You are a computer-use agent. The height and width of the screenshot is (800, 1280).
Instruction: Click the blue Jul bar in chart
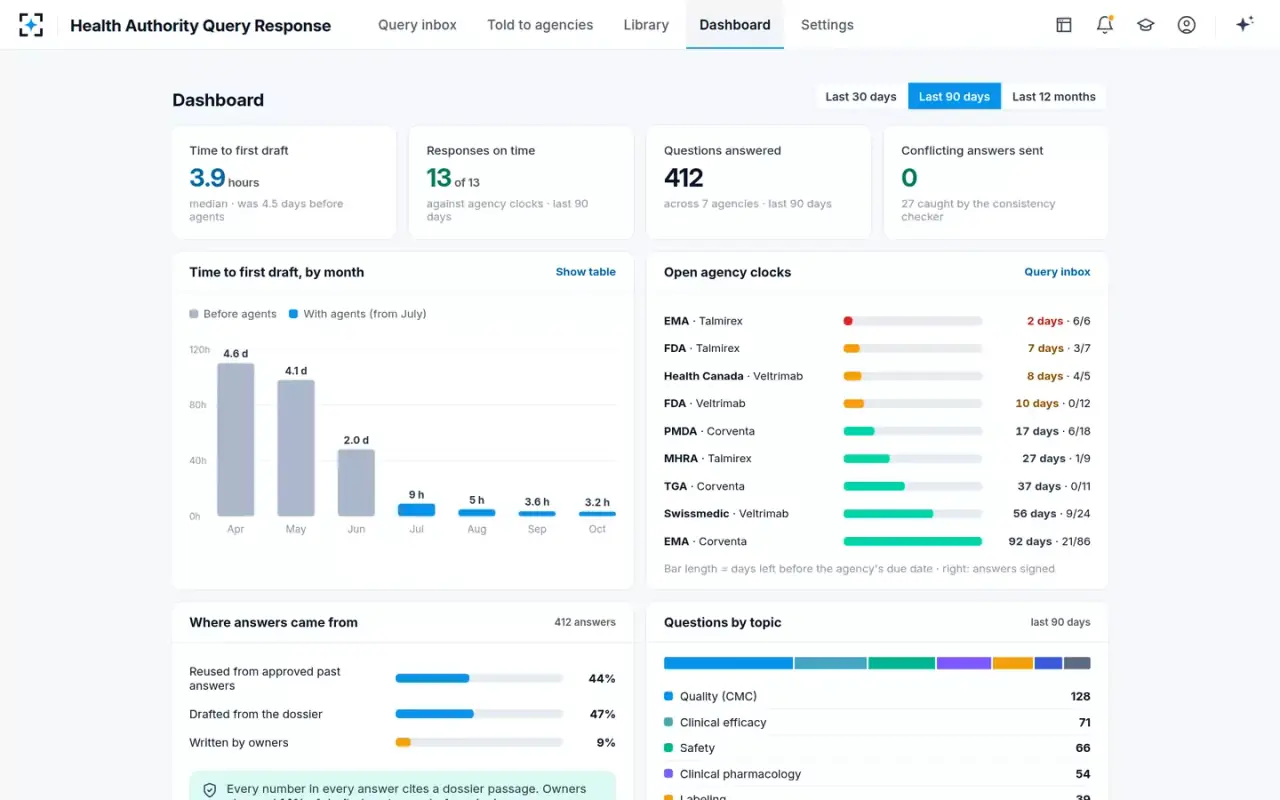pos(417,510)
